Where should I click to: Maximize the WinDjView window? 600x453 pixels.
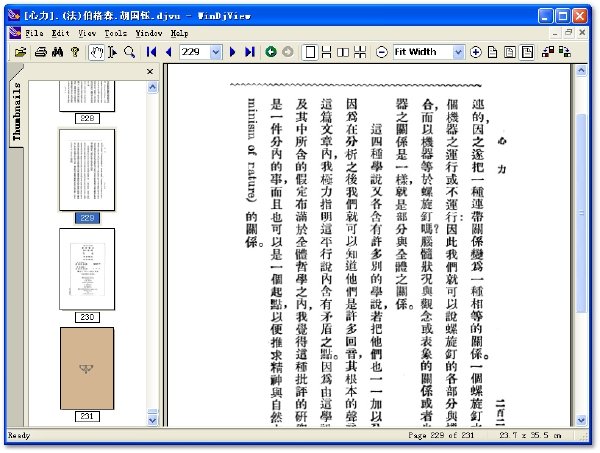tap(563, 16)
